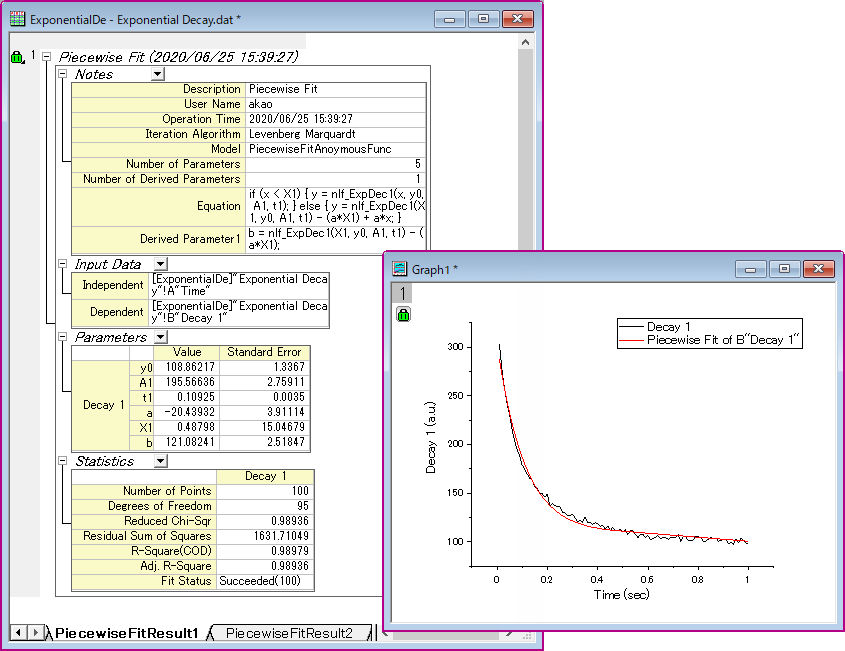Click the Time (sec) axis title

(x=620, y=594)
